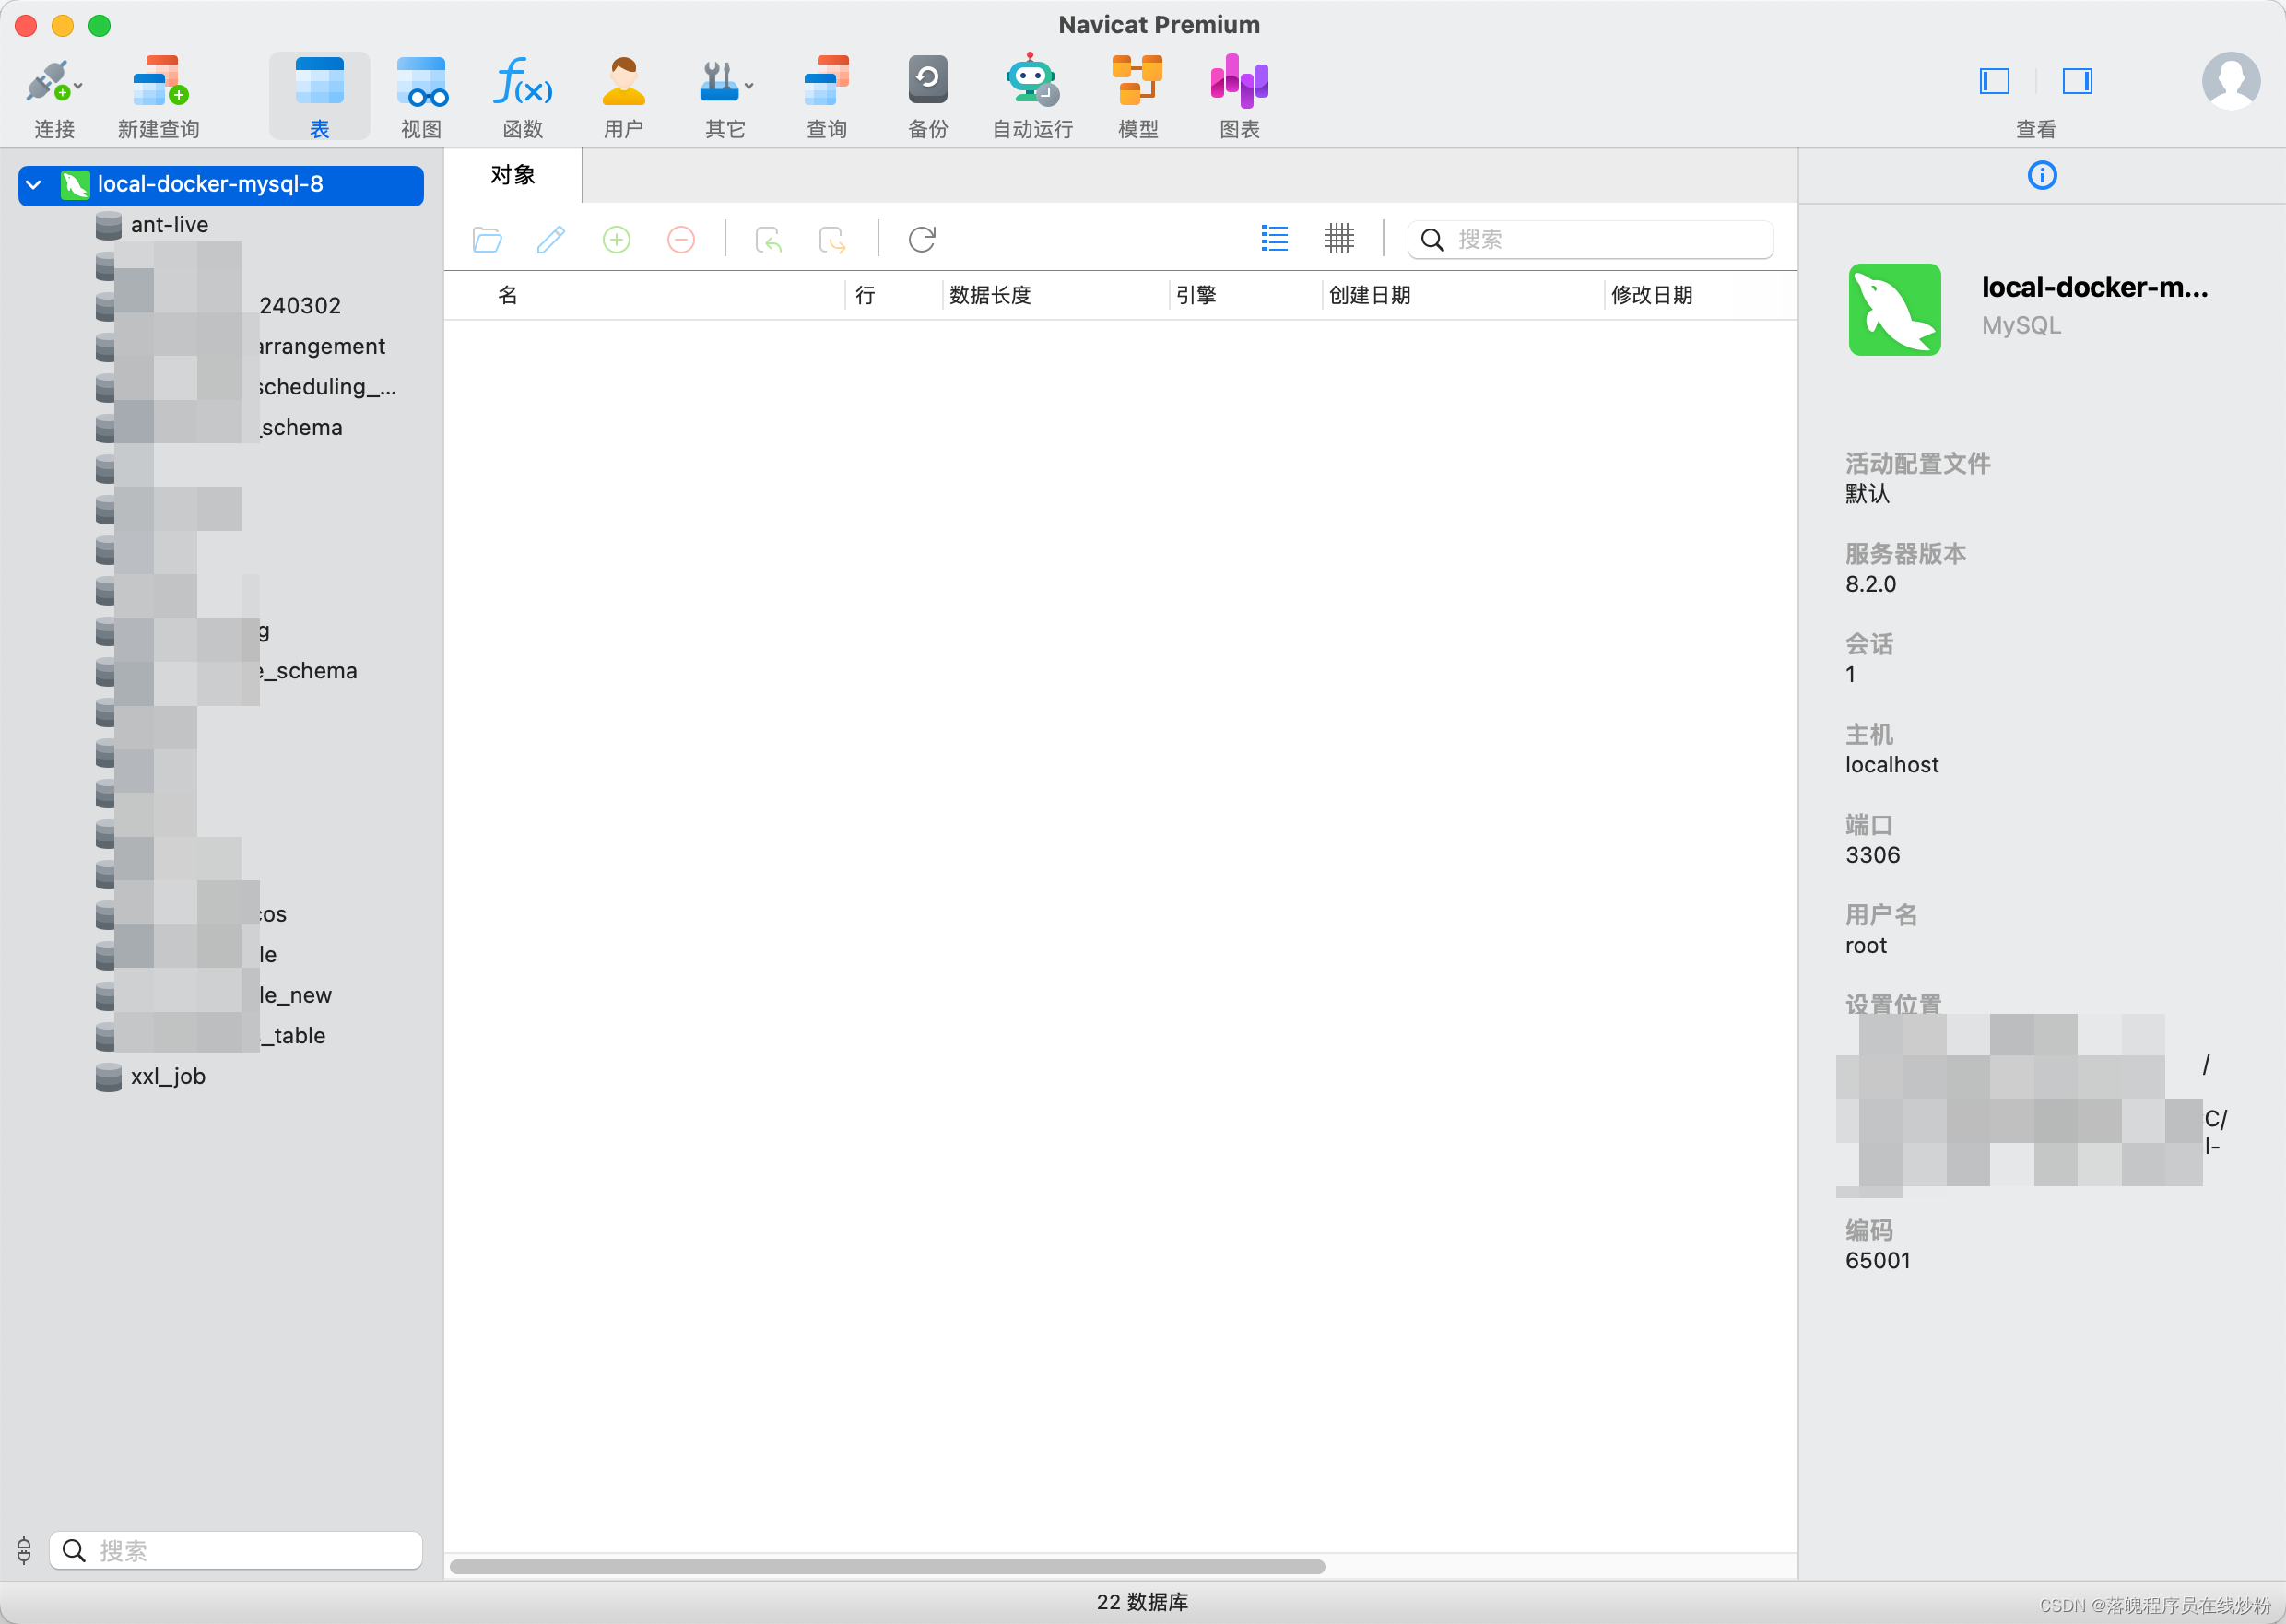The height and width of the screenshot is (1624, 2286).
Task: Click the MySQL dolphin connection thumbnail
Action: click(1894, 309)
